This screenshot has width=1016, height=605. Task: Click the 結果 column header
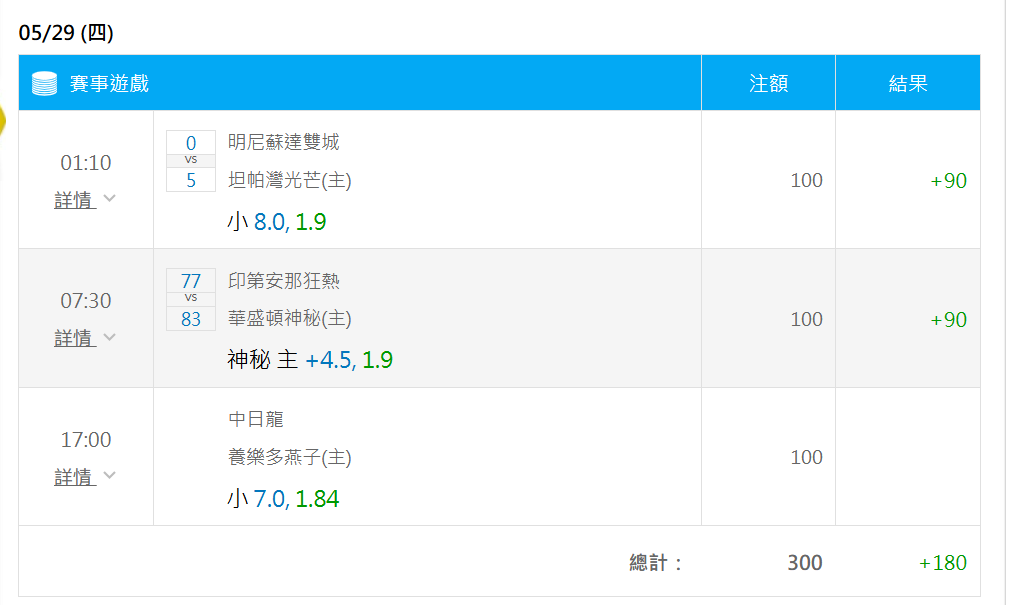[908, 84]
